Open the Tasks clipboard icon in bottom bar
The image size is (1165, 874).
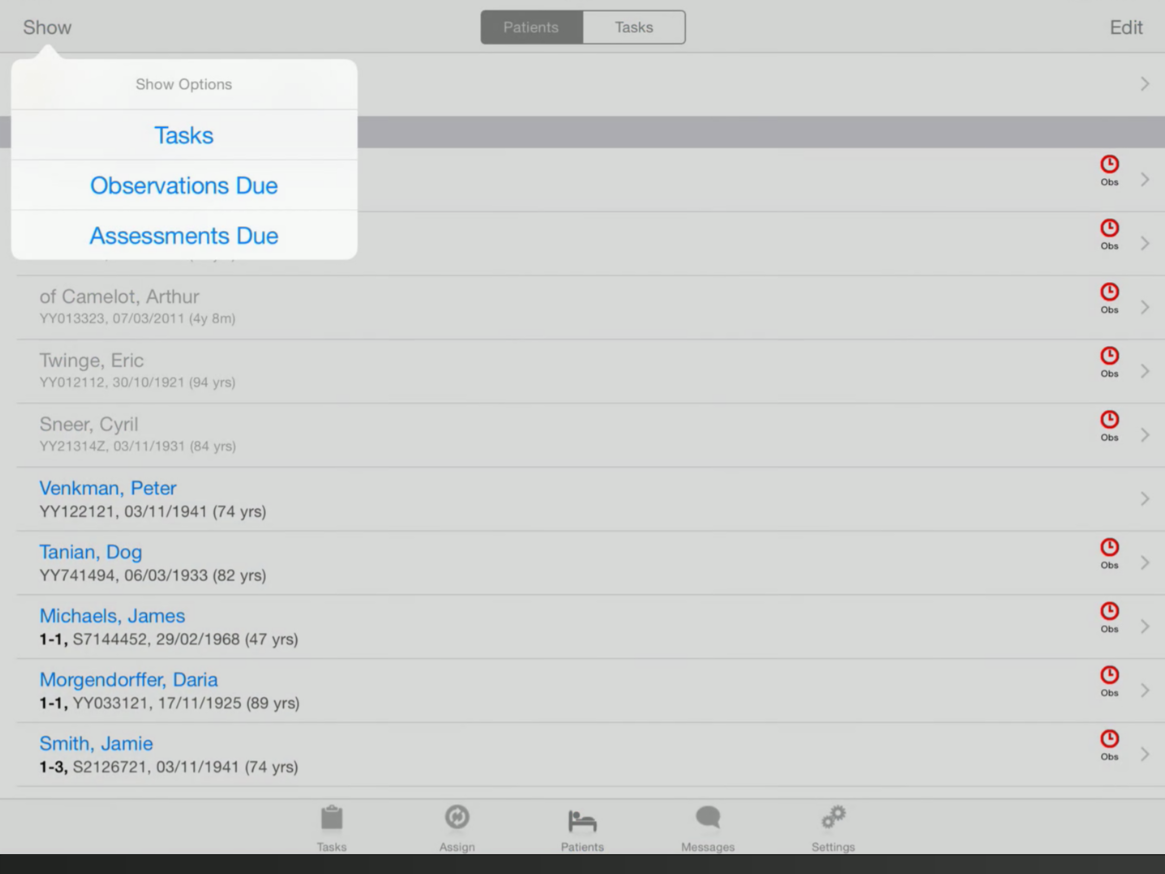pyautogui.click(x=332, y=819)
